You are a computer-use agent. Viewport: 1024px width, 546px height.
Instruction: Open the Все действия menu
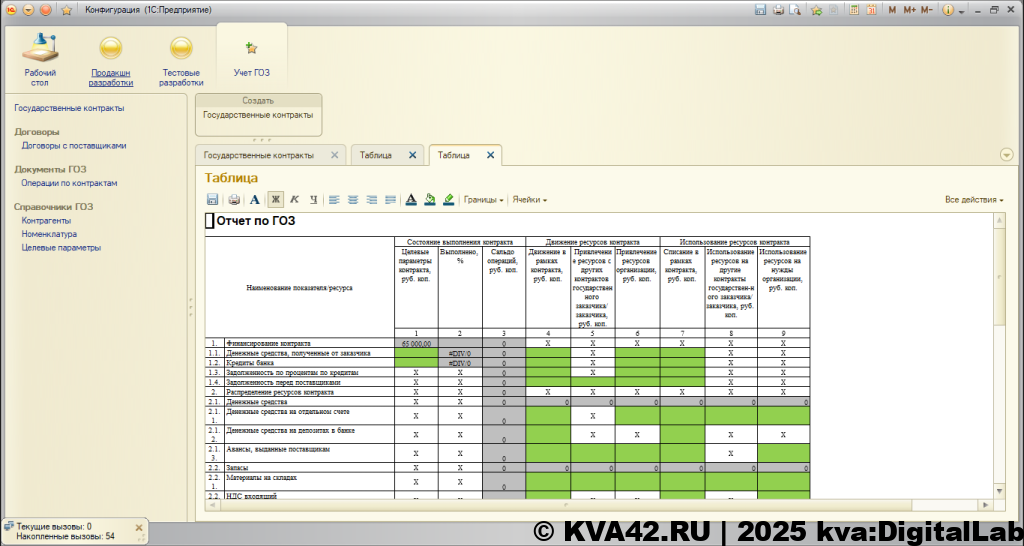[973, 200]
